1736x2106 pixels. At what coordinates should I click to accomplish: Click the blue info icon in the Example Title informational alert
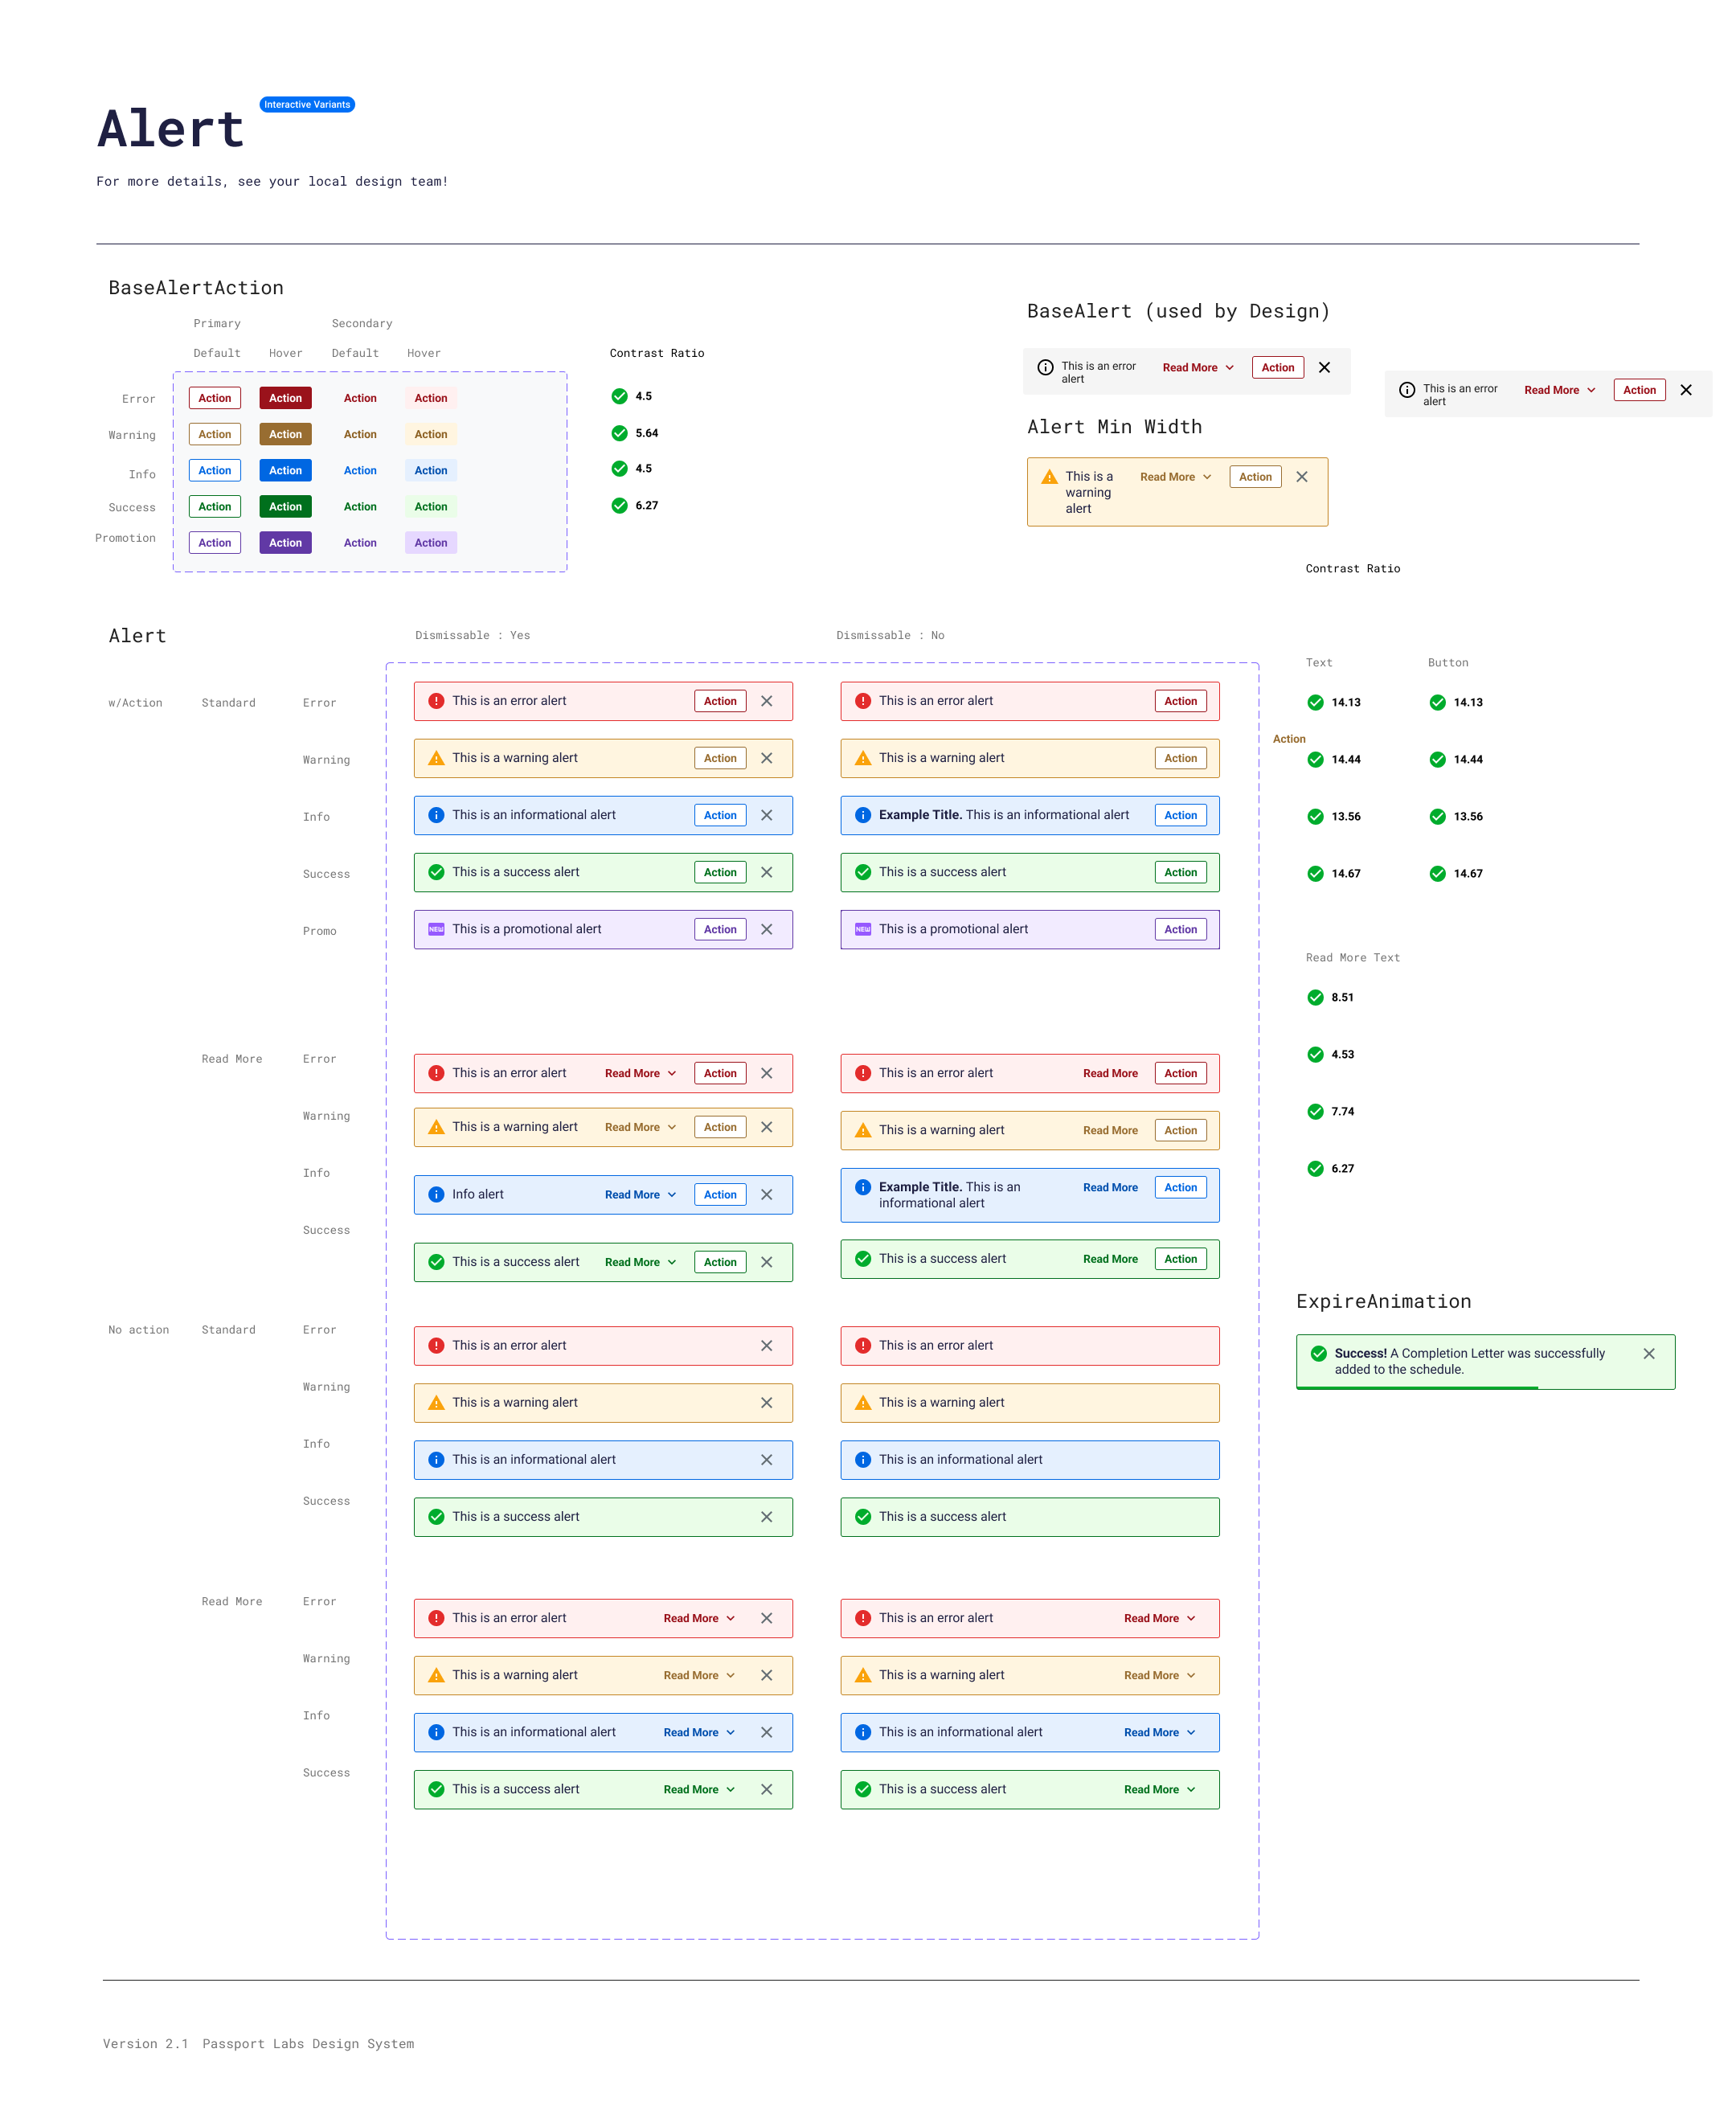tap(862, 815)
